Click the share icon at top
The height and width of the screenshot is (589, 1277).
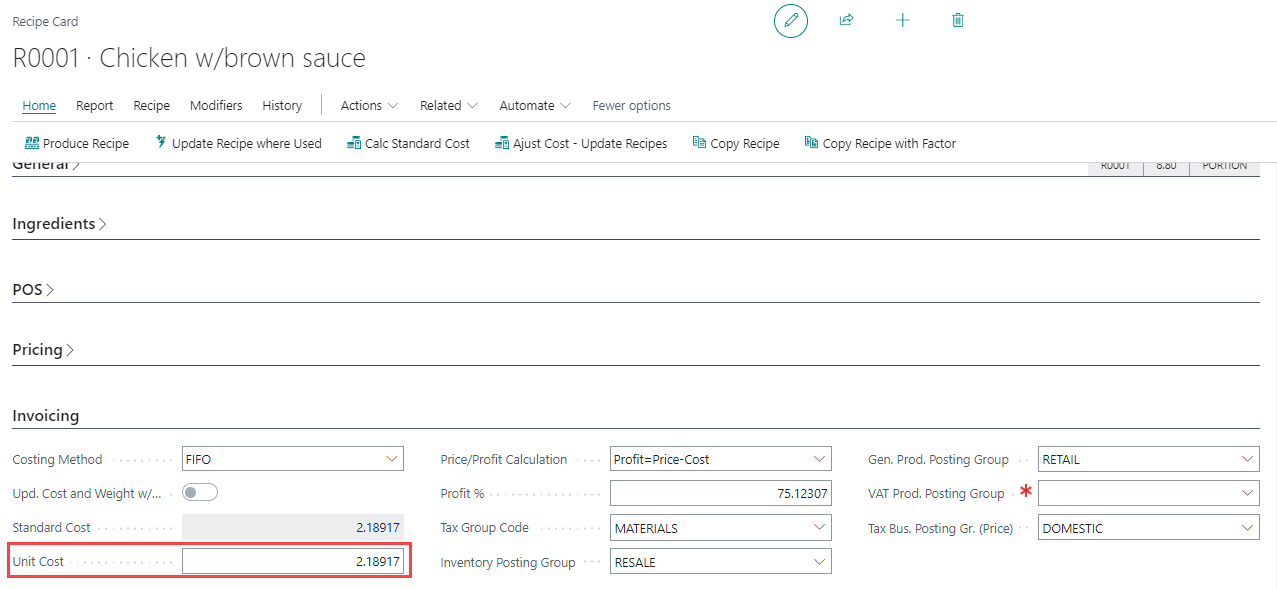(x=846, y=20)
